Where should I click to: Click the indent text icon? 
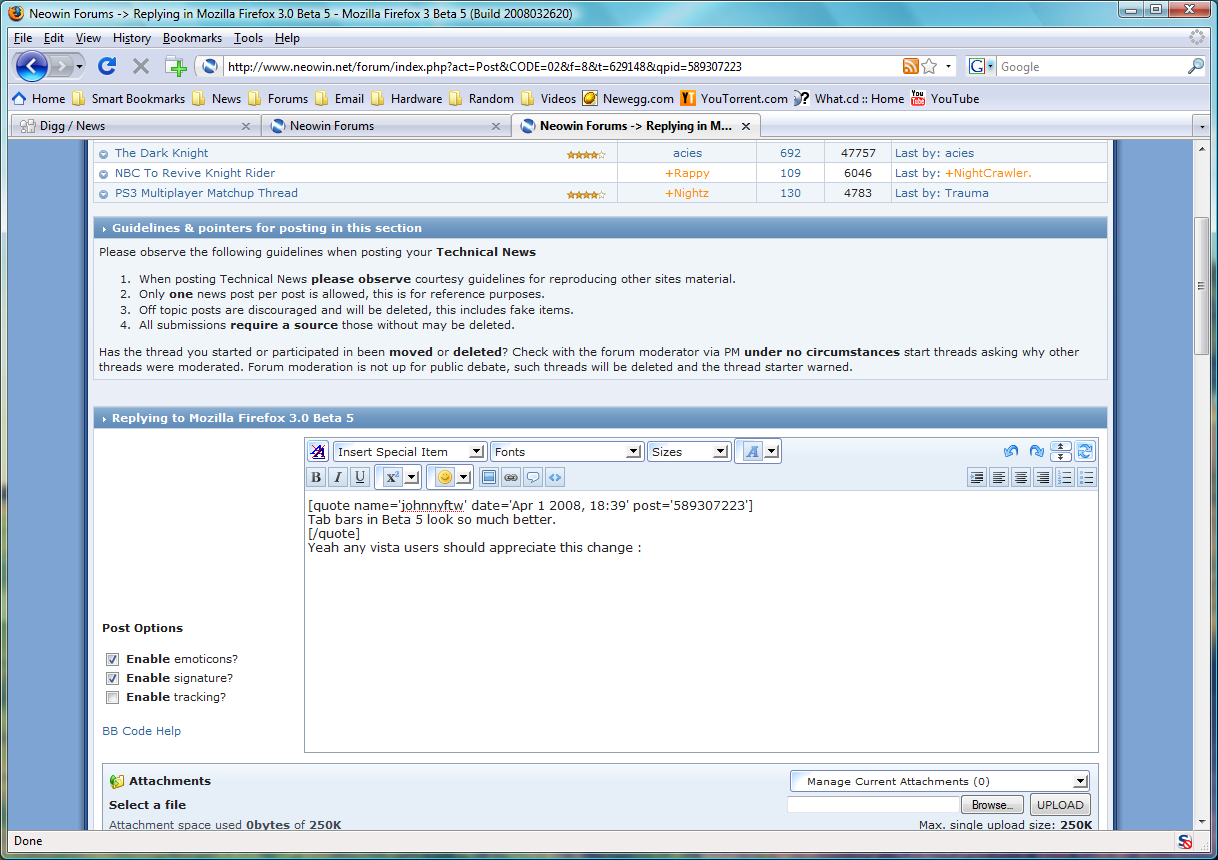(977, 478)
